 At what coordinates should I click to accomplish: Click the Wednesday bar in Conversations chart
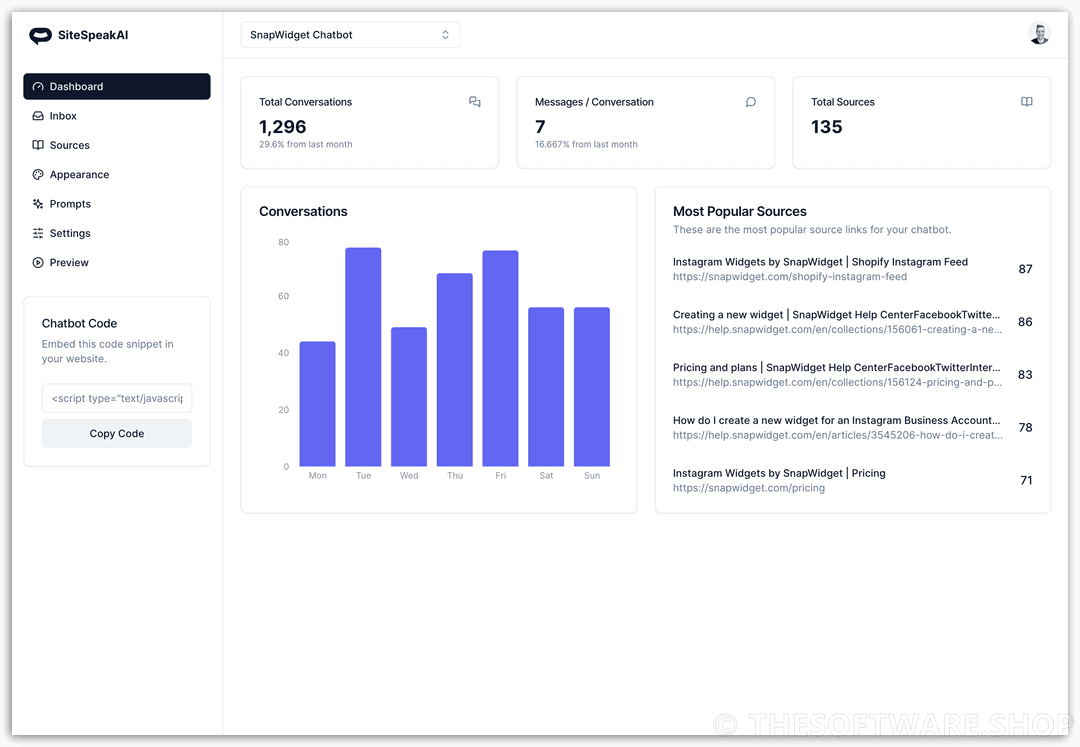coord(409,397)
